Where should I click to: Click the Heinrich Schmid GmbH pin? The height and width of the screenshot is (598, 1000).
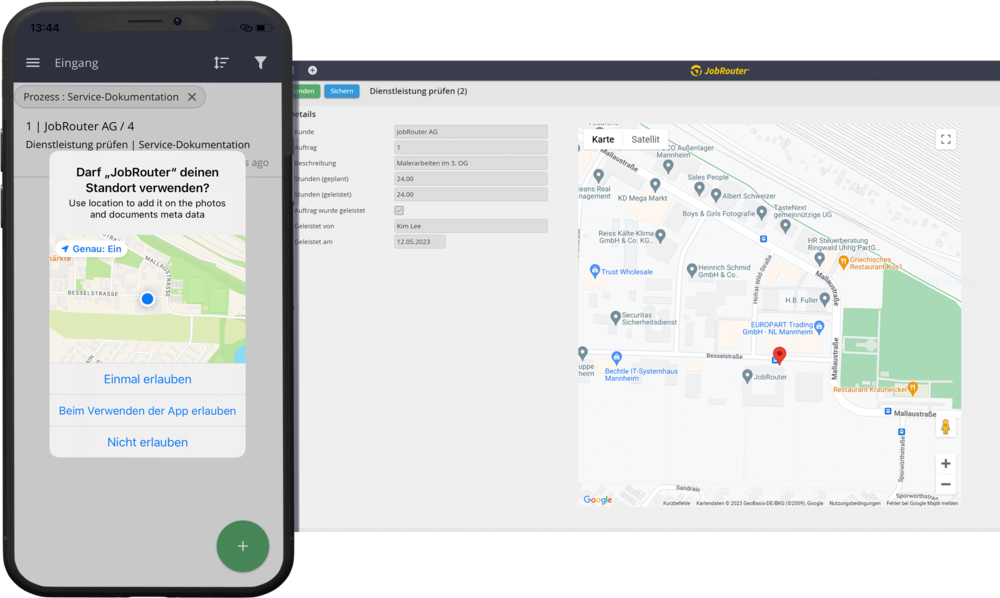pyautogui.click(x=691, y=270)
